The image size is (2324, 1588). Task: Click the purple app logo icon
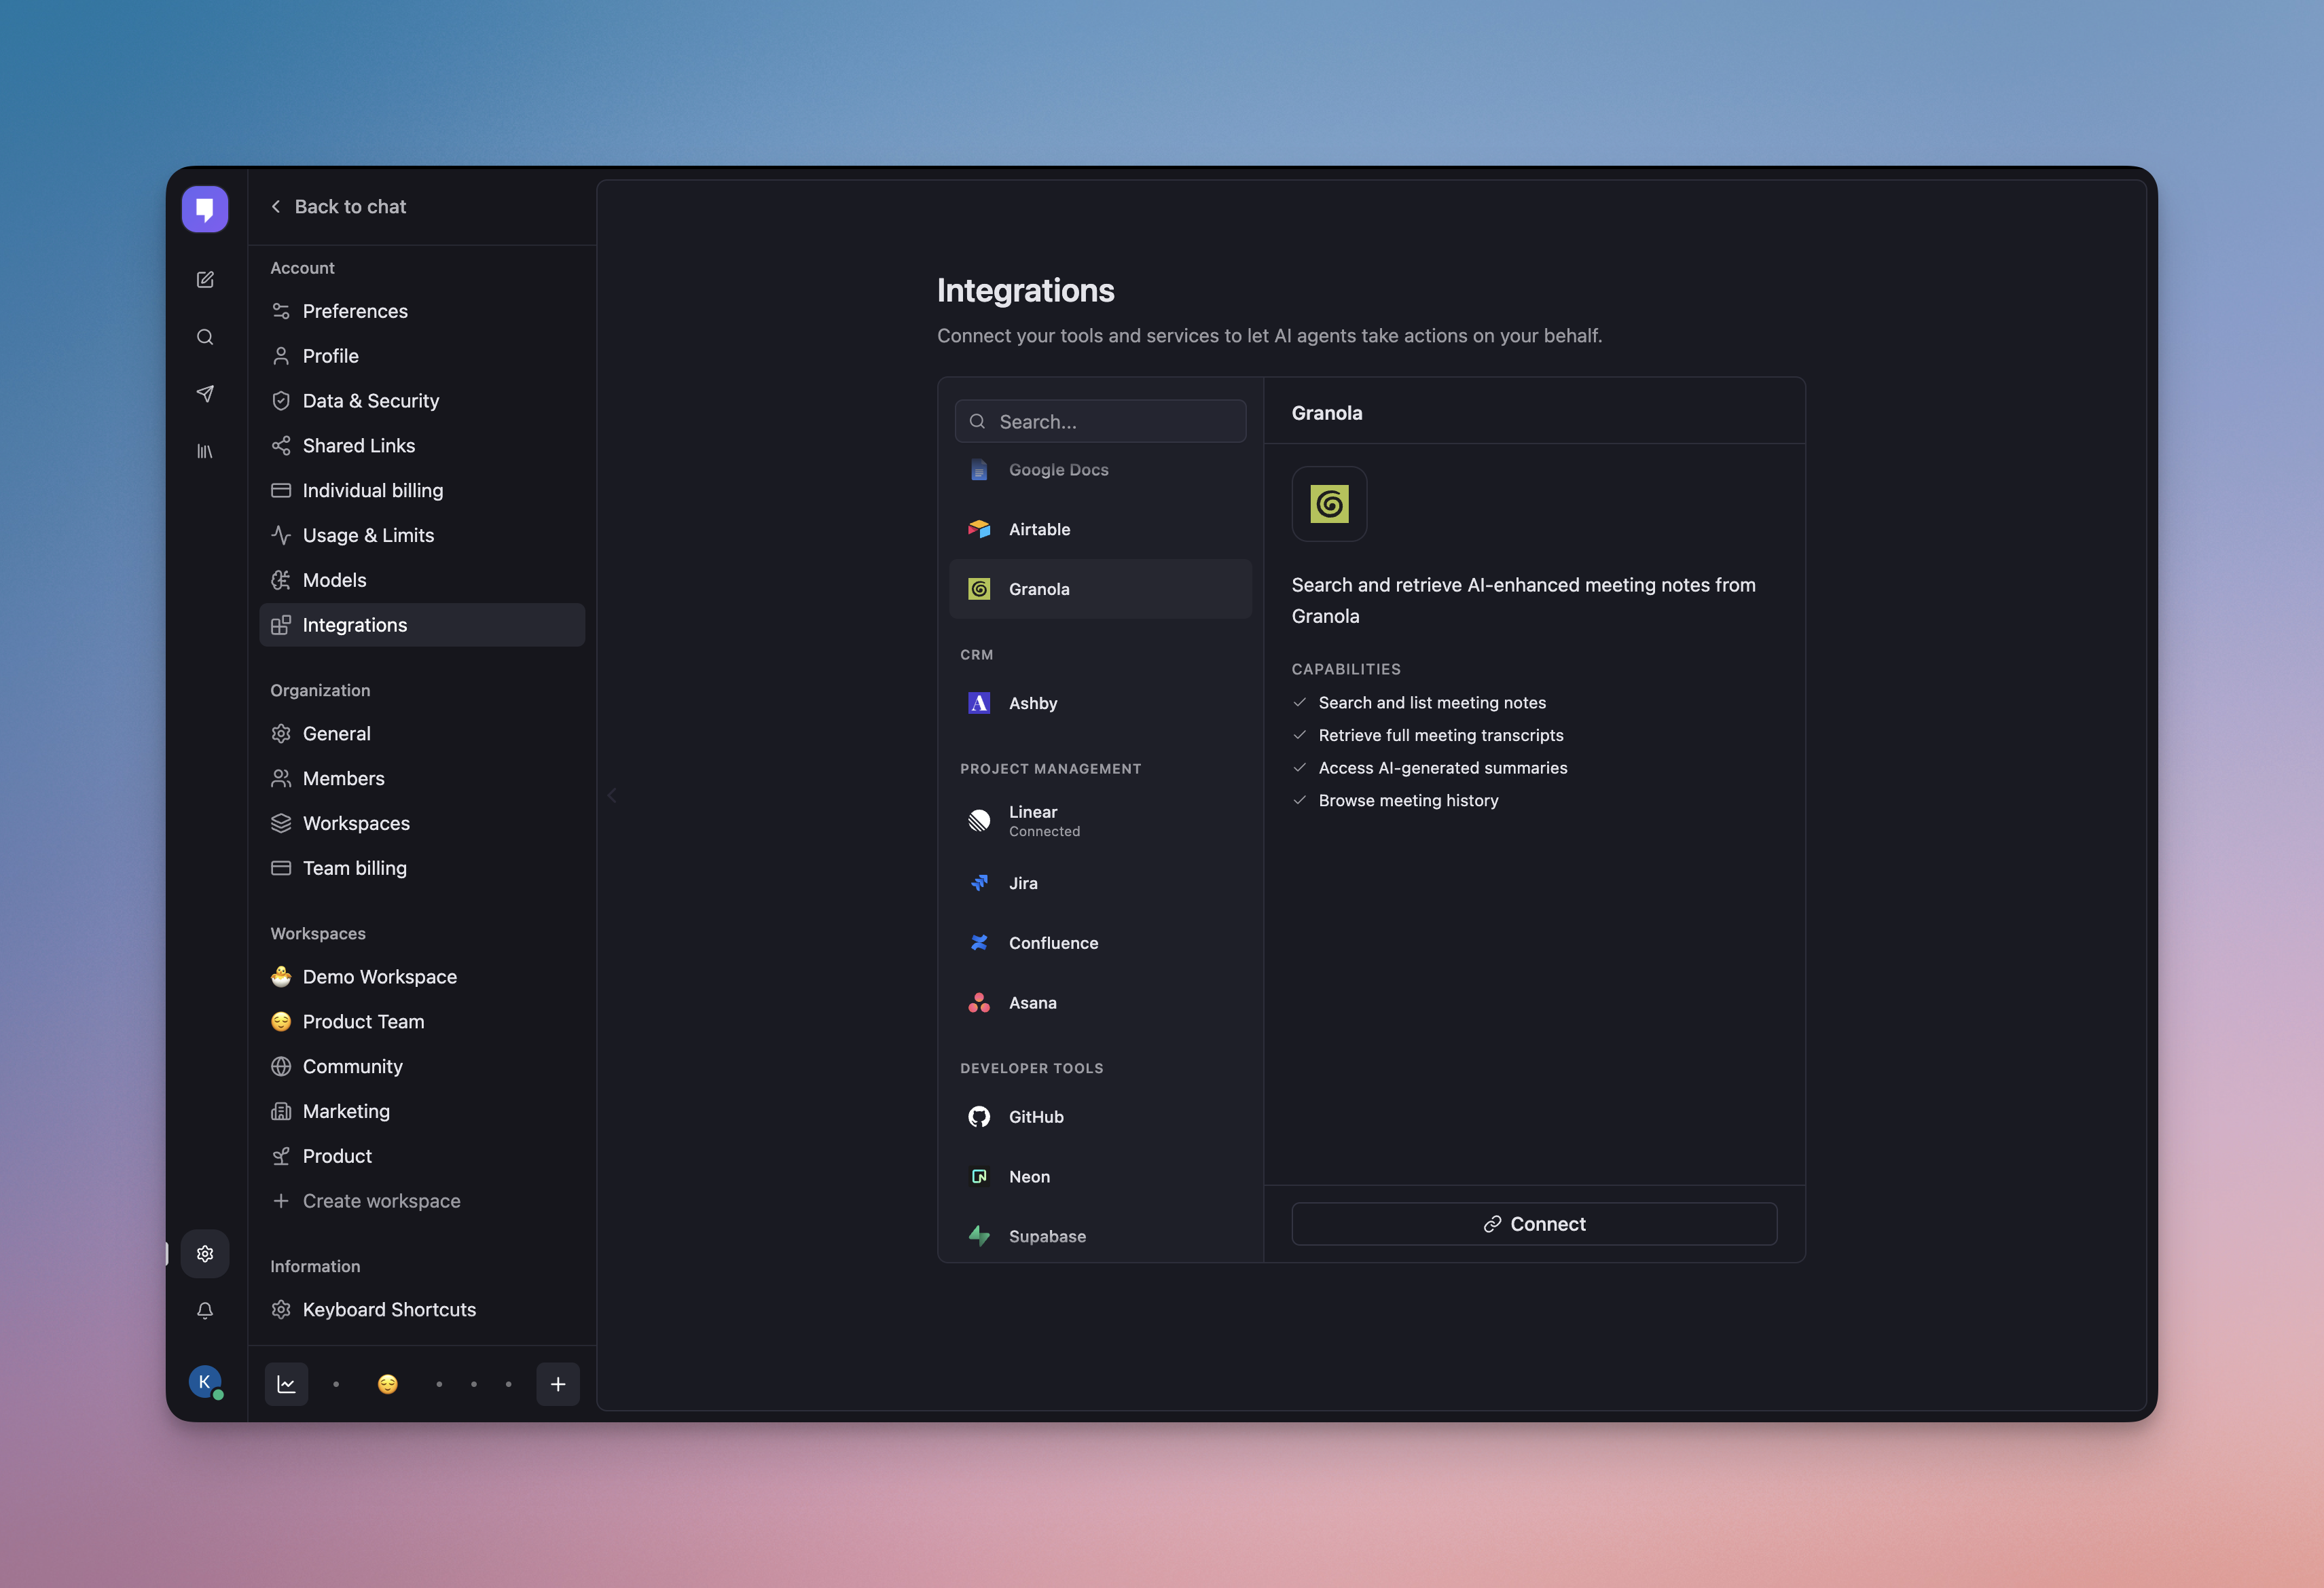[205, 209]
